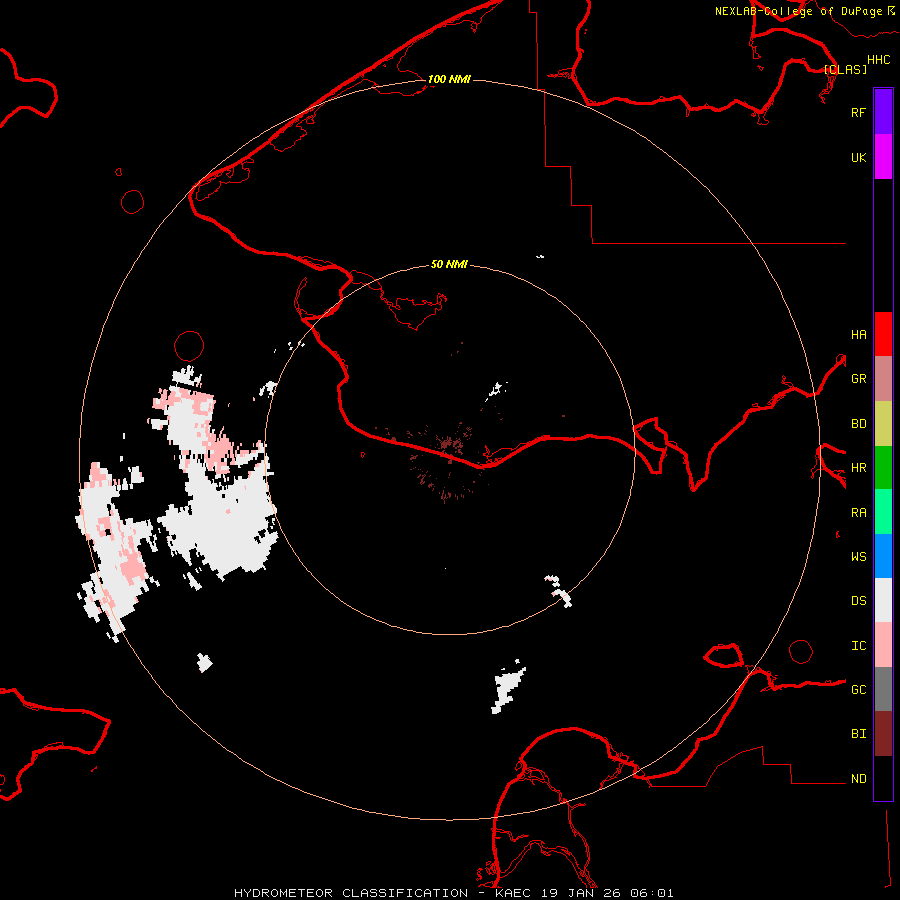
Task: Click the BI legend label
Action: click(x=858, y=734)
